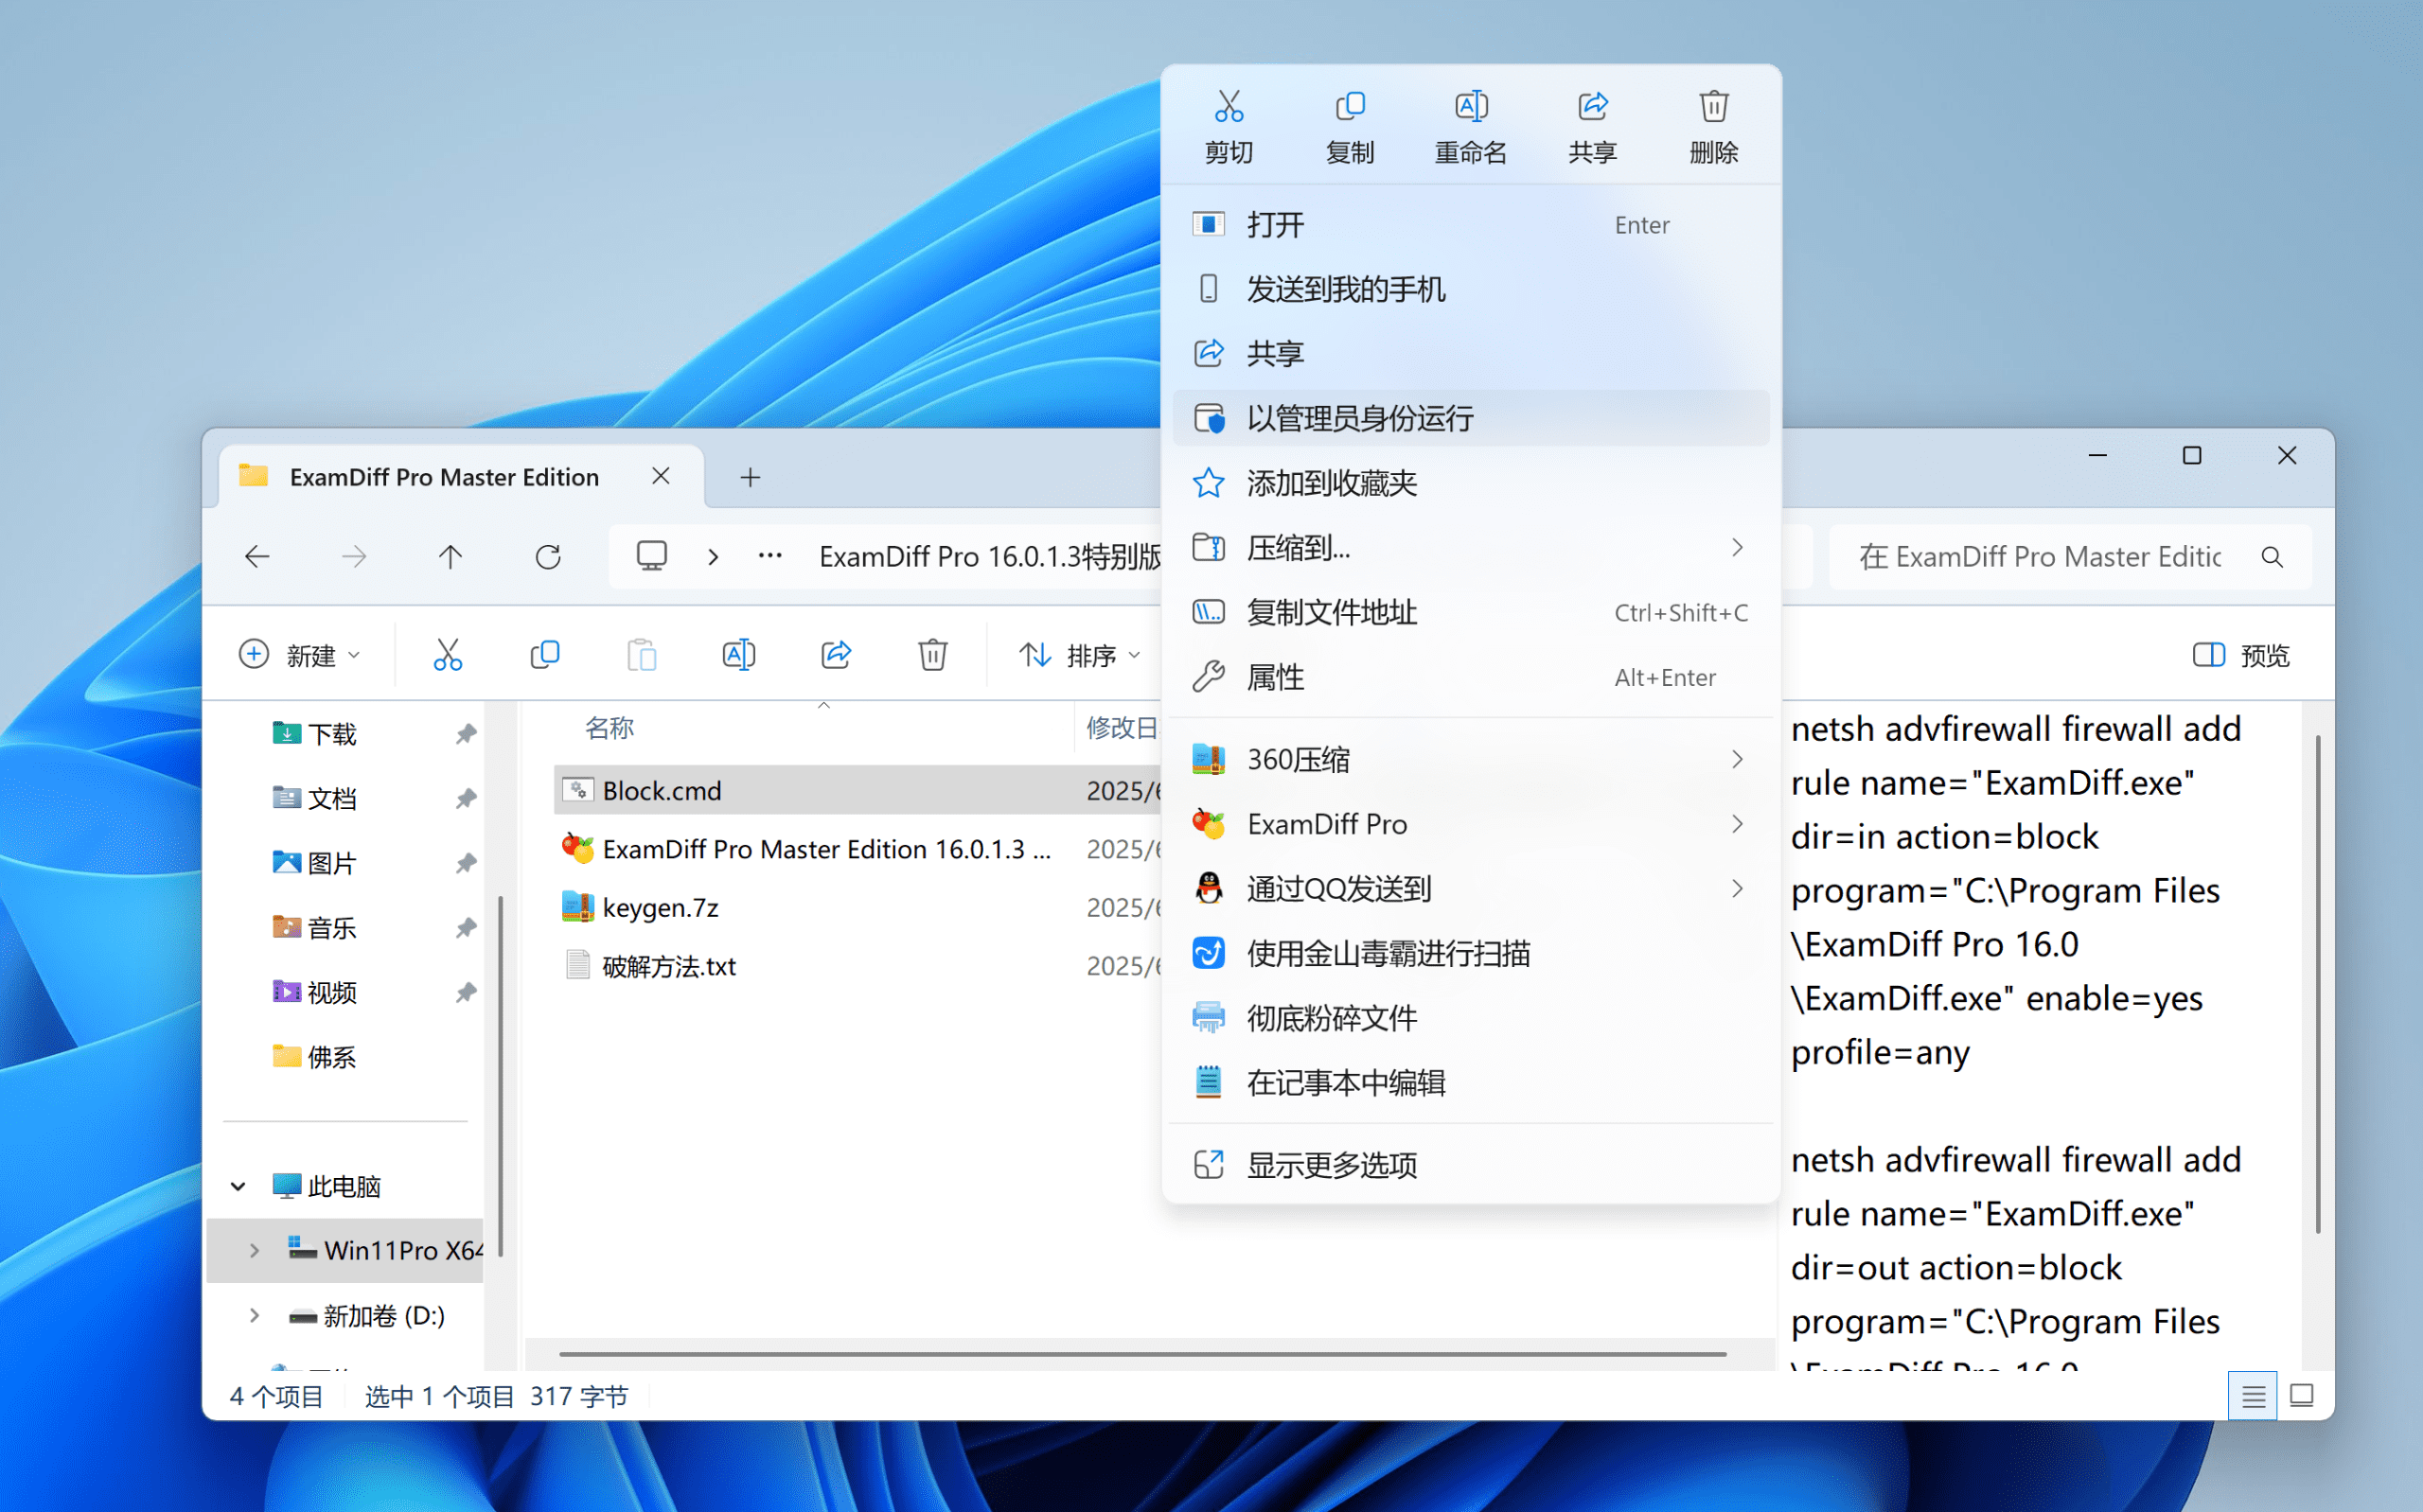2423x1512 pixels.
Task: Click the horizontal scrollbar in file list
Action: coord(1142,1354)
